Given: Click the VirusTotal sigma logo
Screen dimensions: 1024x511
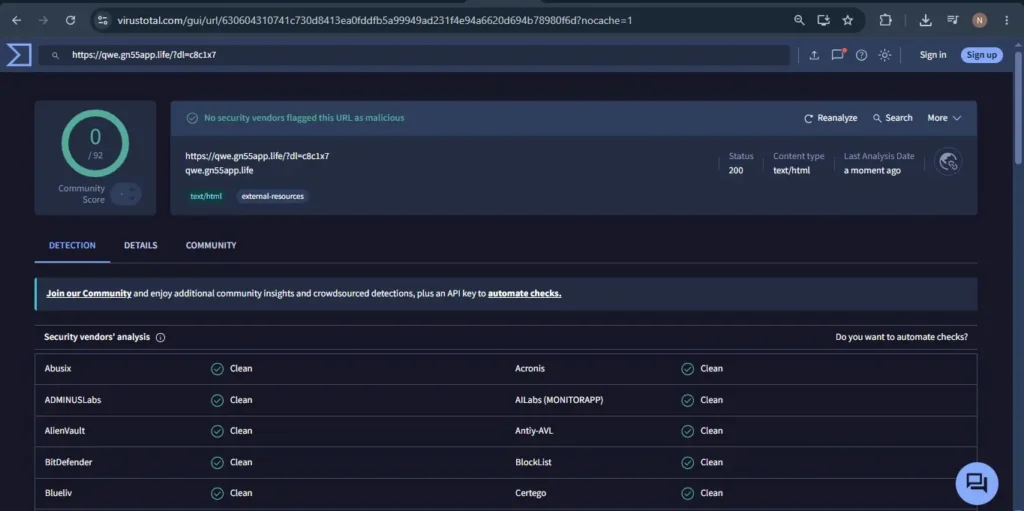Looking at the screenshot, I should (x=19, y=55).
